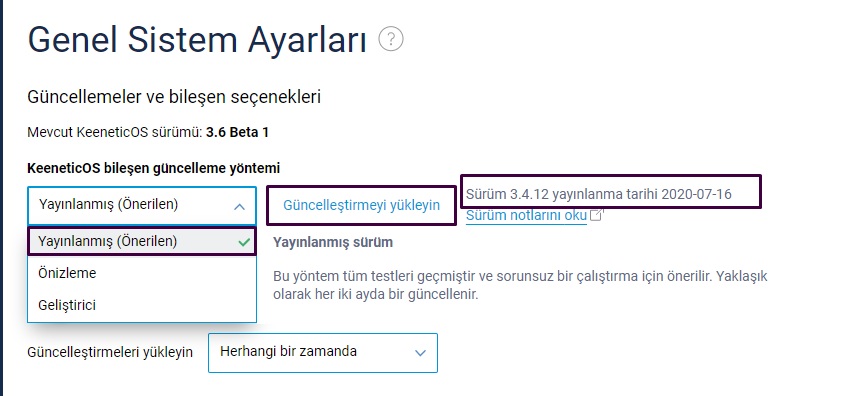Open the Herhangi bir zamanda dropdown

click(x=323, y=353)
